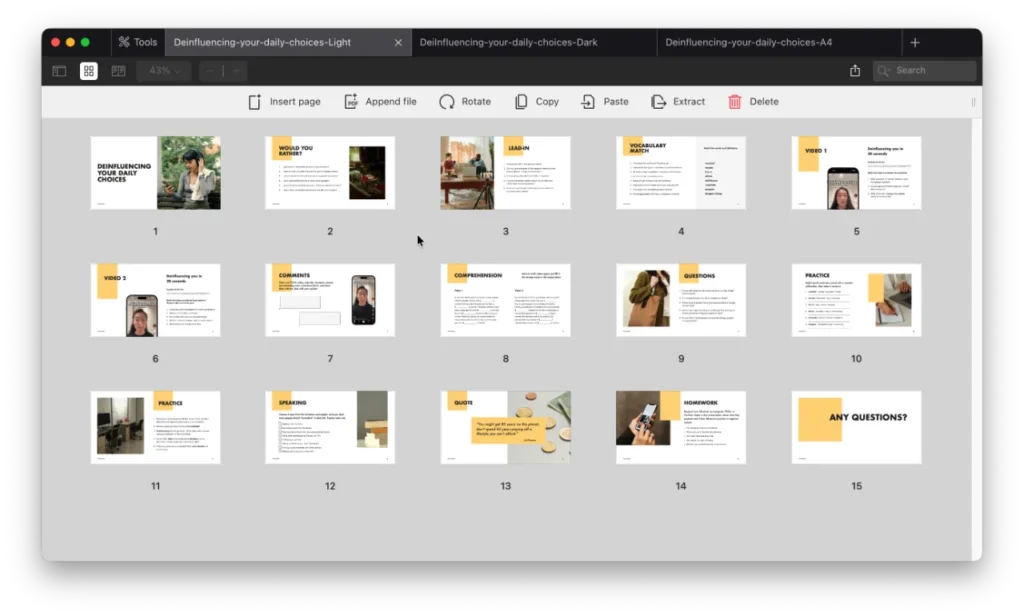This screenshot has height=616, width=1024.
Task: Click the Copy pages icon
Action: coord(521,101)
